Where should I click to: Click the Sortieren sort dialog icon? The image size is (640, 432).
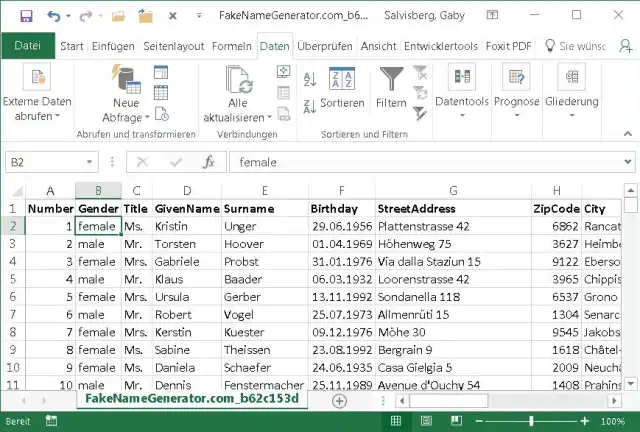pos(342,80)
